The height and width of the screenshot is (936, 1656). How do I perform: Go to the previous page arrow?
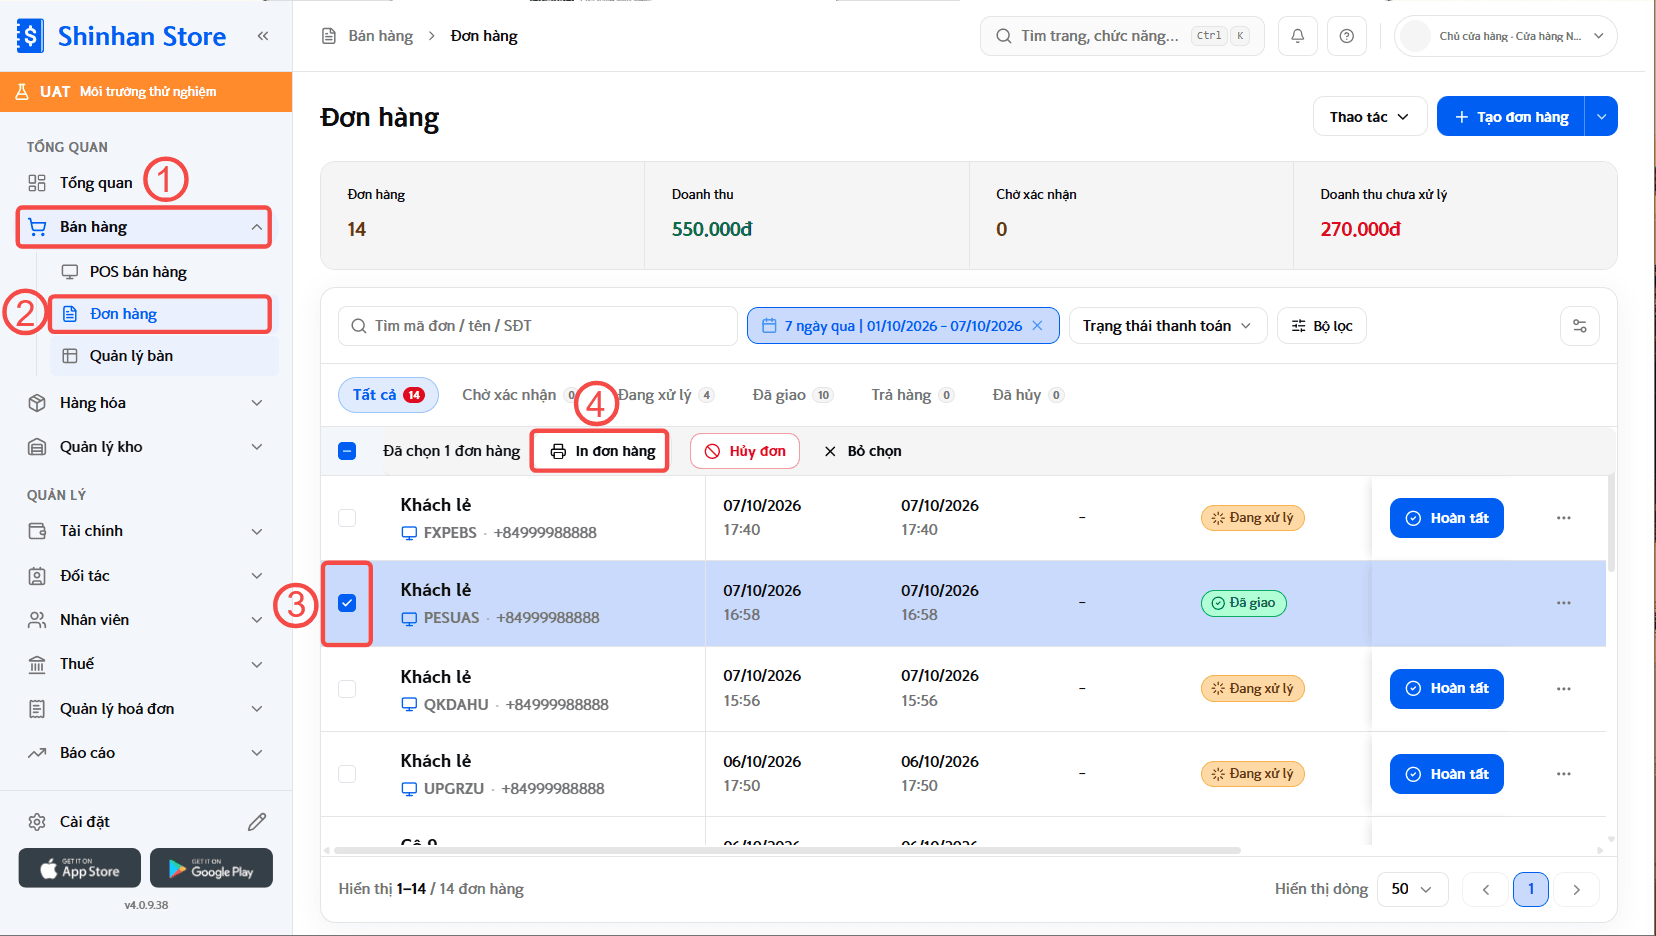[x=1485, y=889]
